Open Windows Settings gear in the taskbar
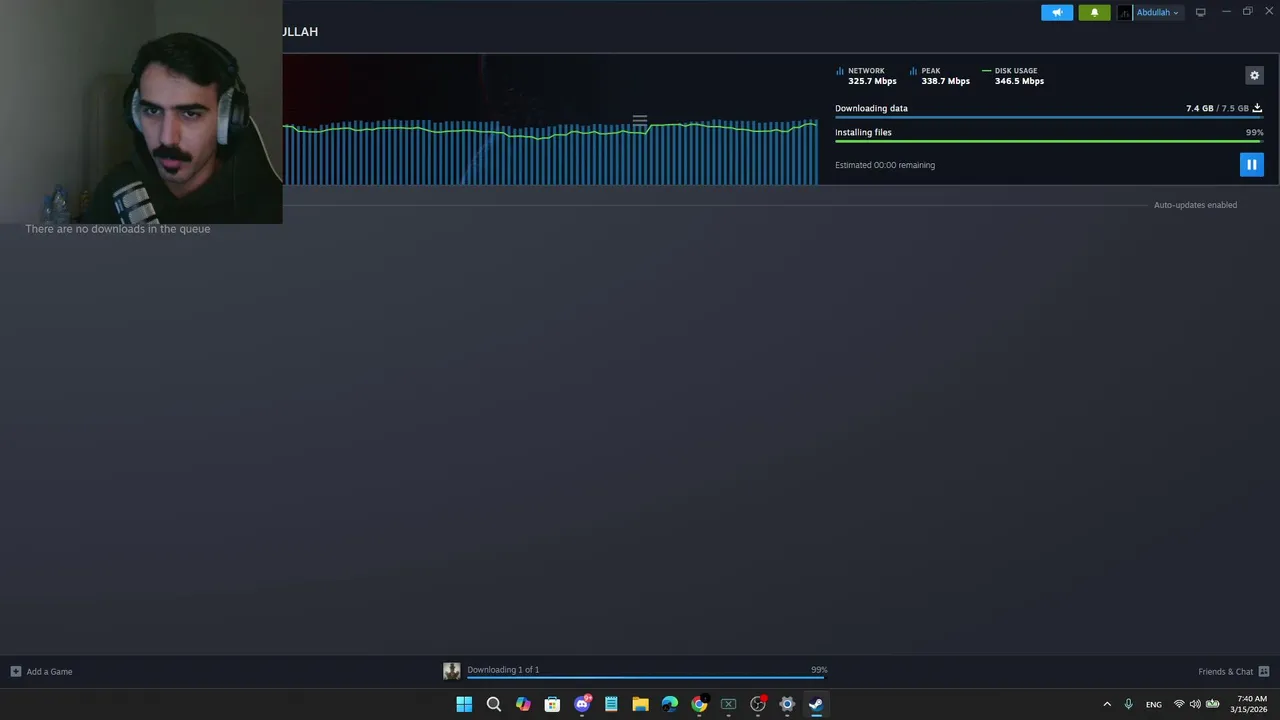This screenshot has width=1280, height=720. point(787,704)
